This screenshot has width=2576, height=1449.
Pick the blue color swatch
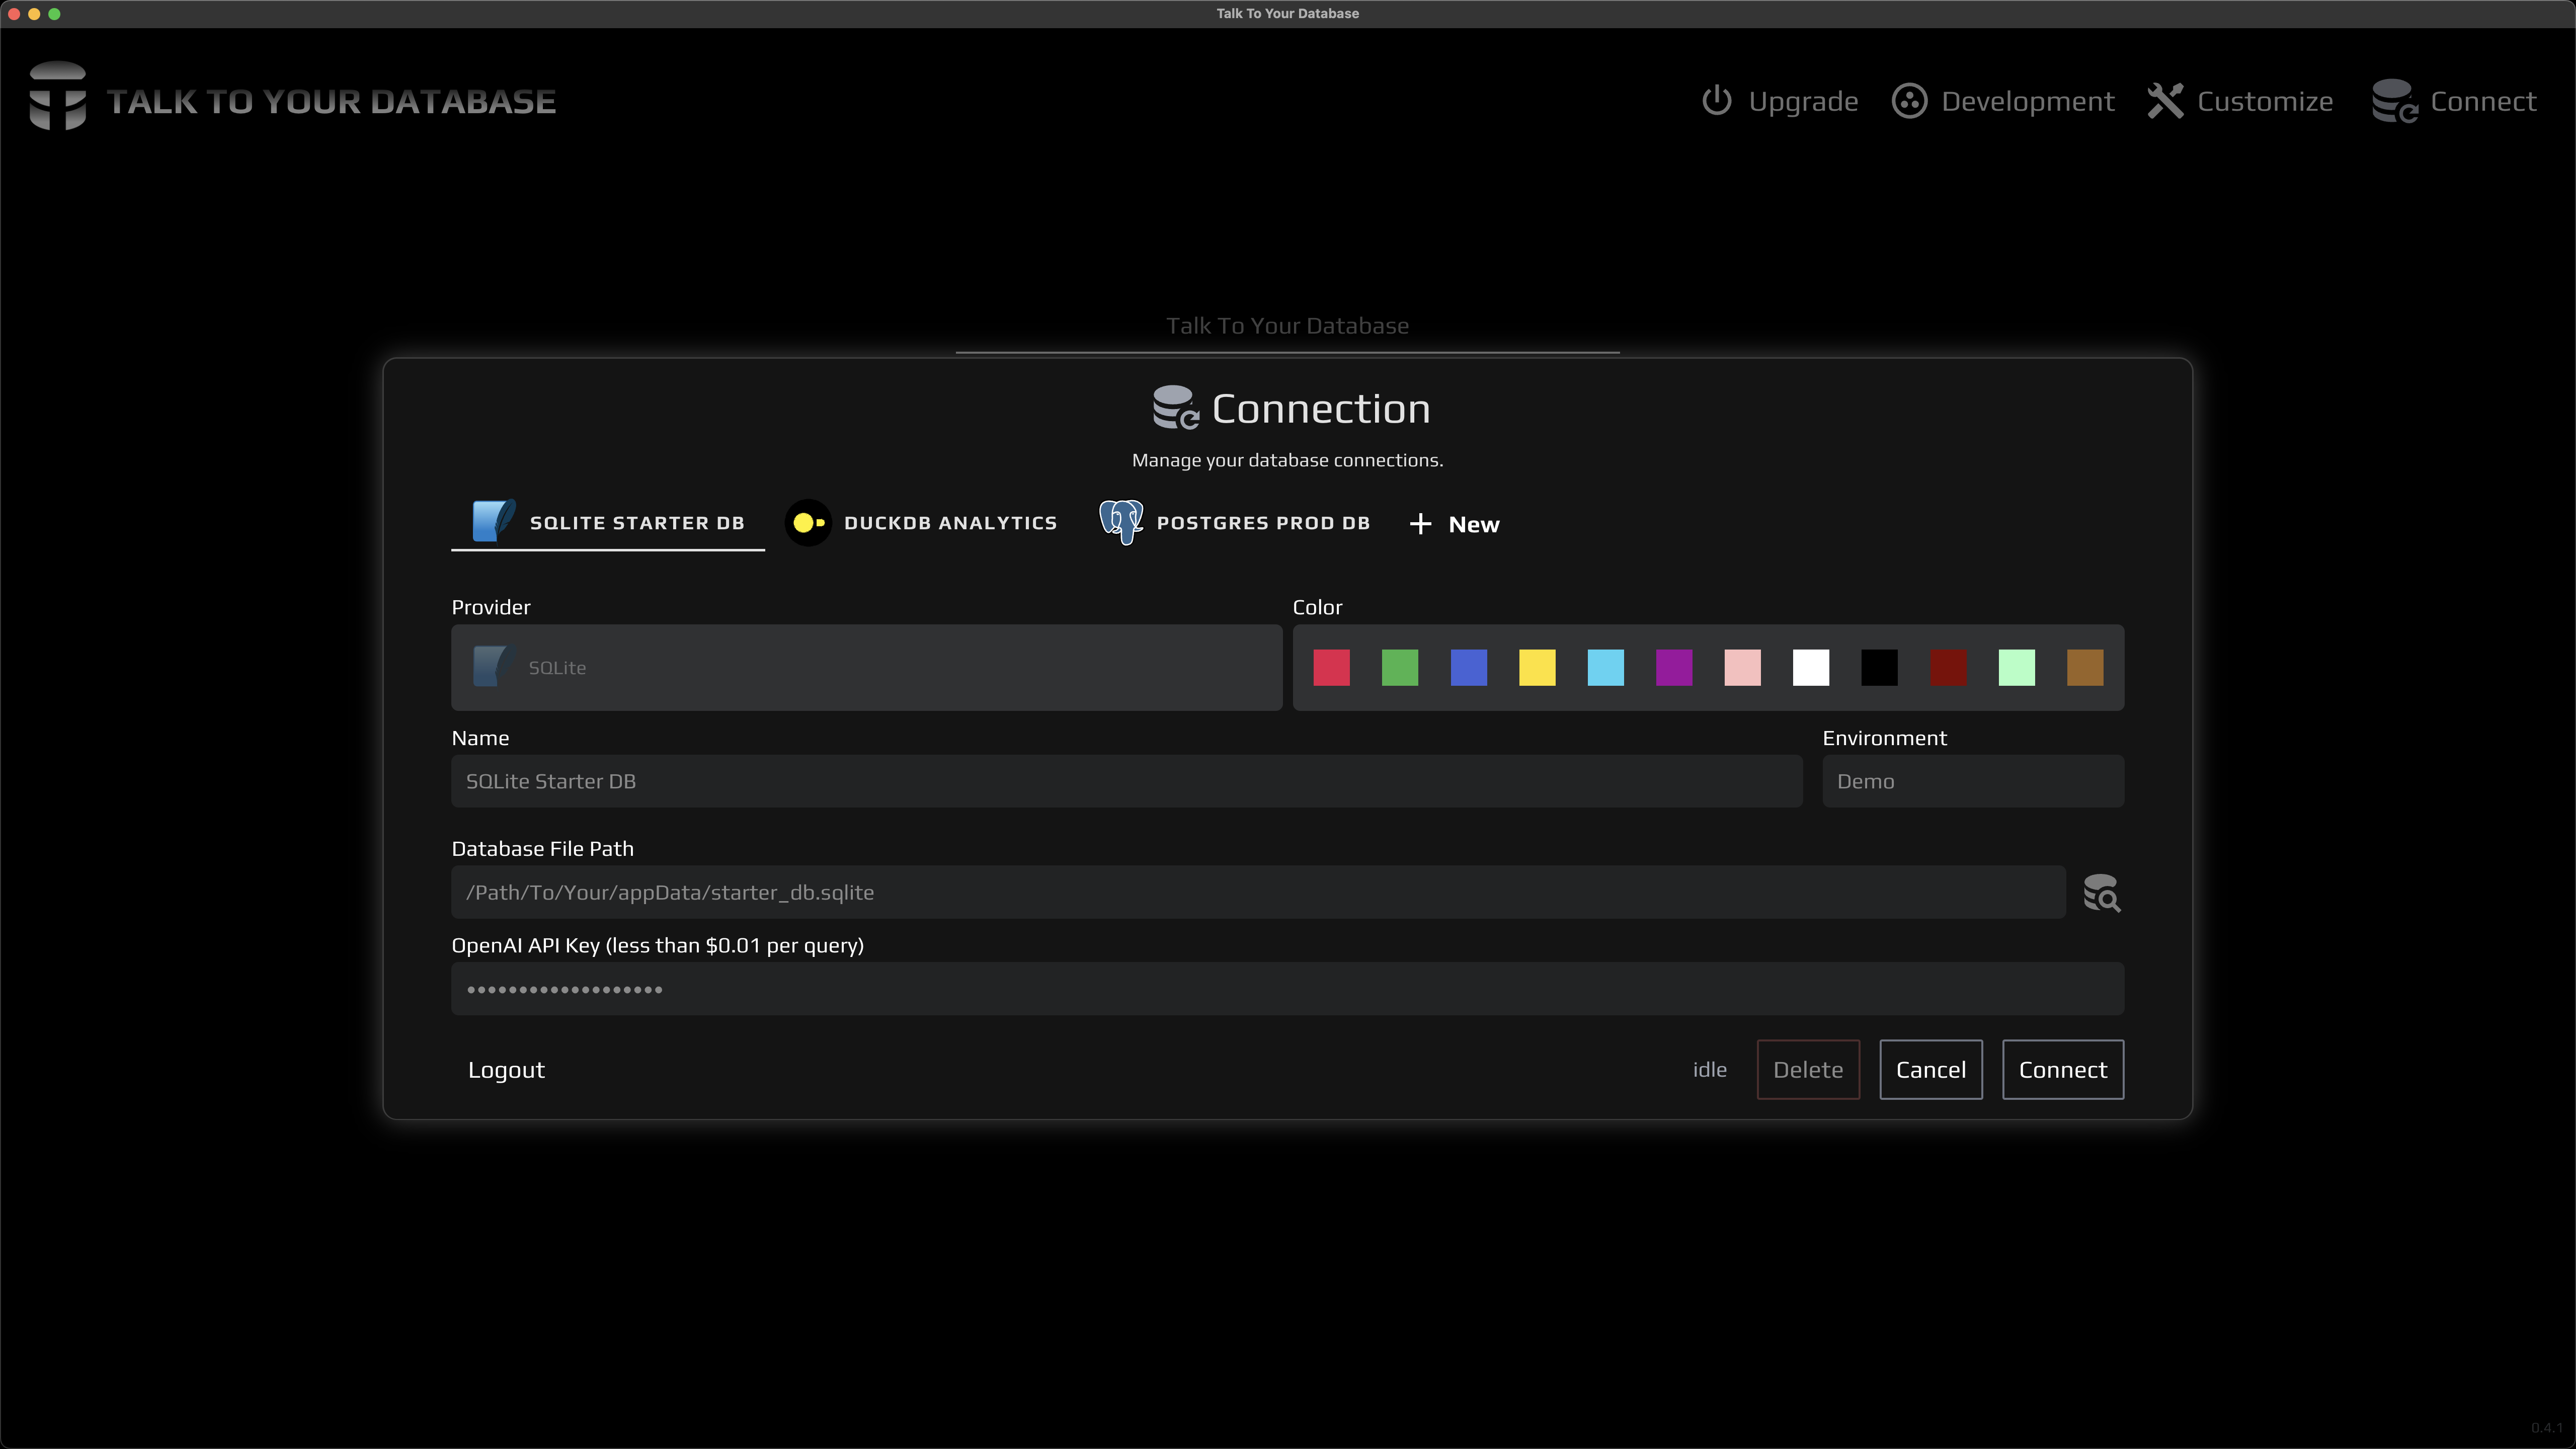click(1468, 668)
